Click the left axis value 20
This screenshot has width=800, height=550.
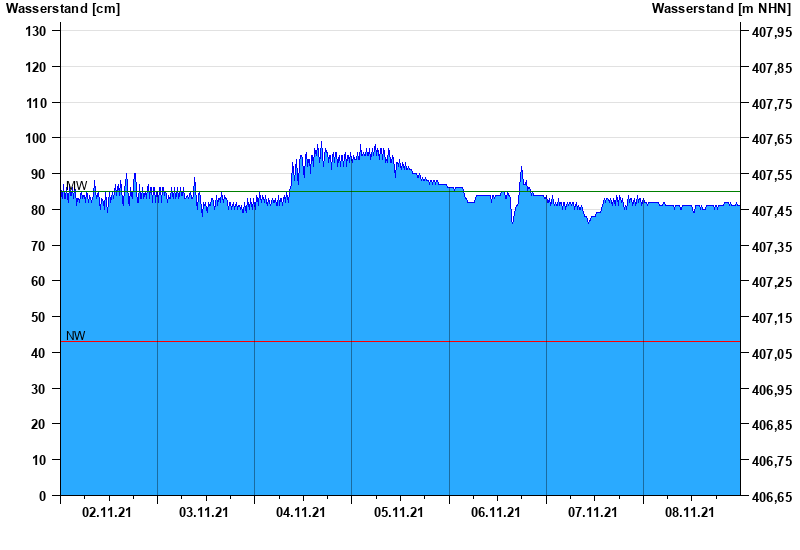coord(39,424)
